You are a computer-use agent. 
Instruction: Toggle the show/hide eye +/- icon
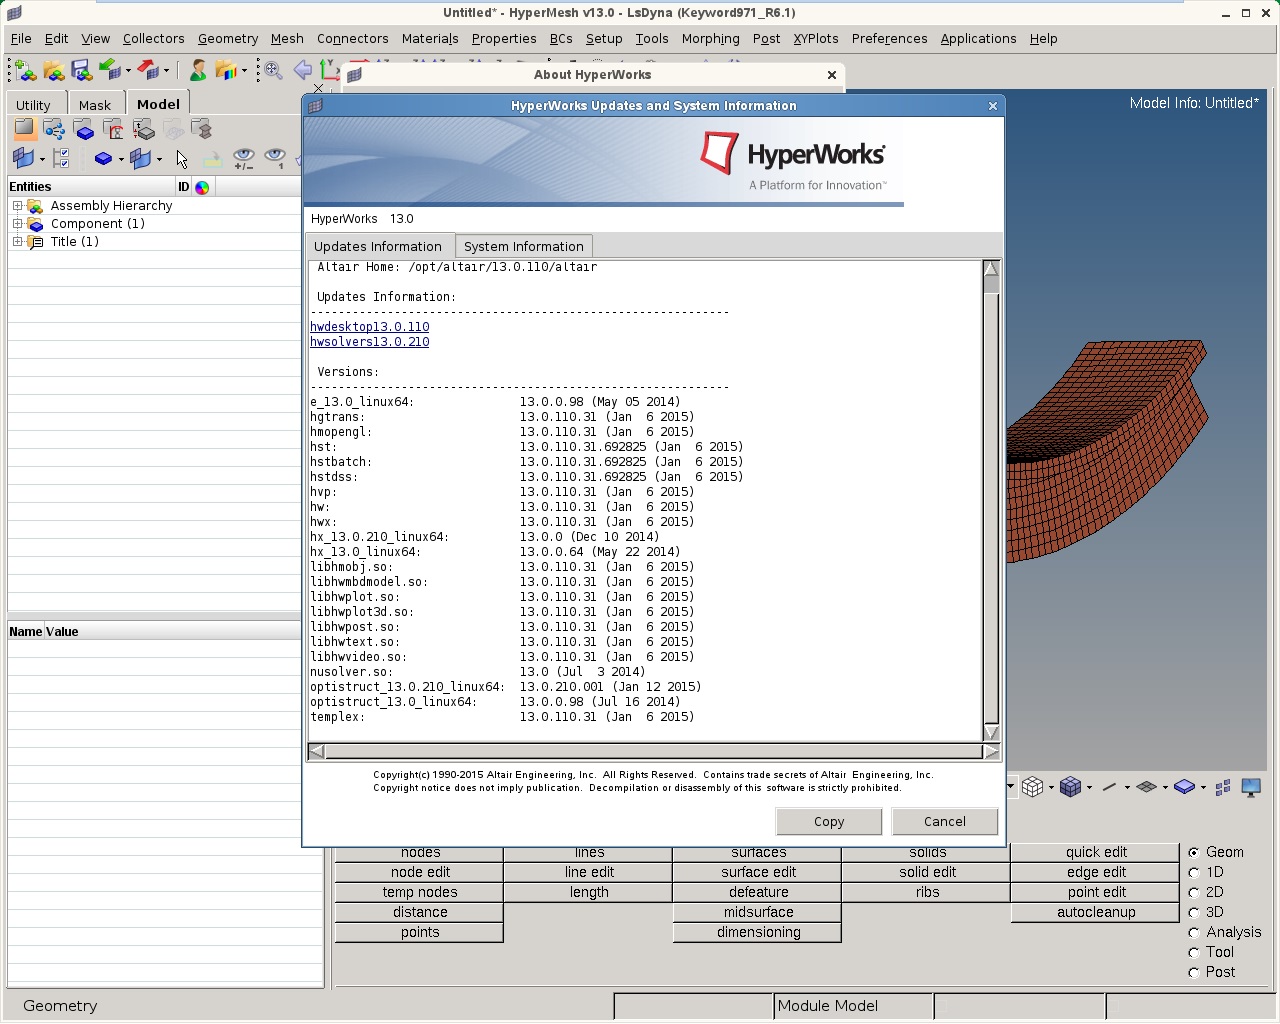(243, 158)
